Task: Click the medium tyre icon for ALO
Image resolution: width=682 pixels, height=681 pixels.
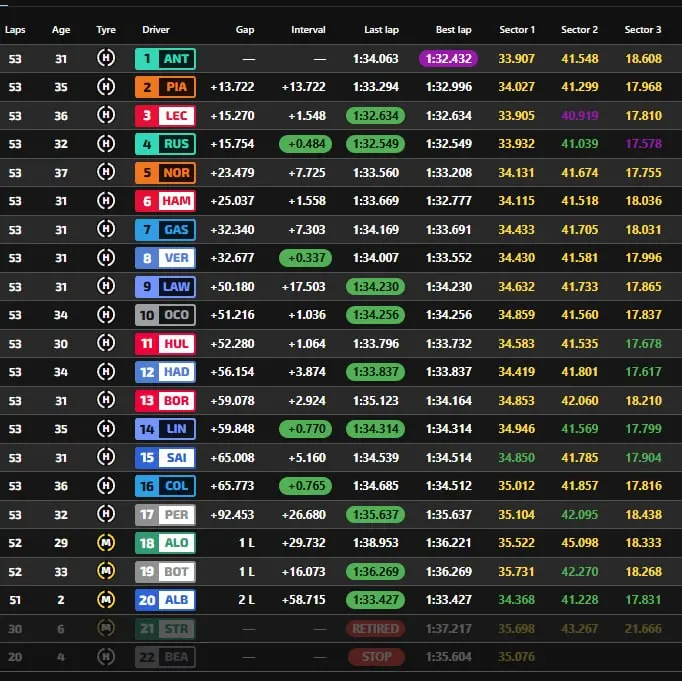Action: coord(105,543)
